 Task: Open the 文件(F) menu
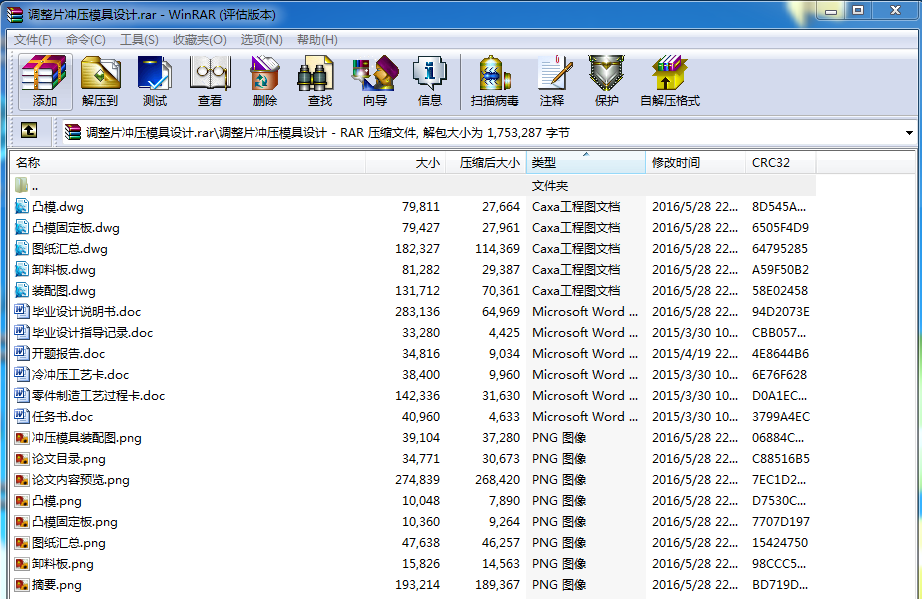click(33, 39)
